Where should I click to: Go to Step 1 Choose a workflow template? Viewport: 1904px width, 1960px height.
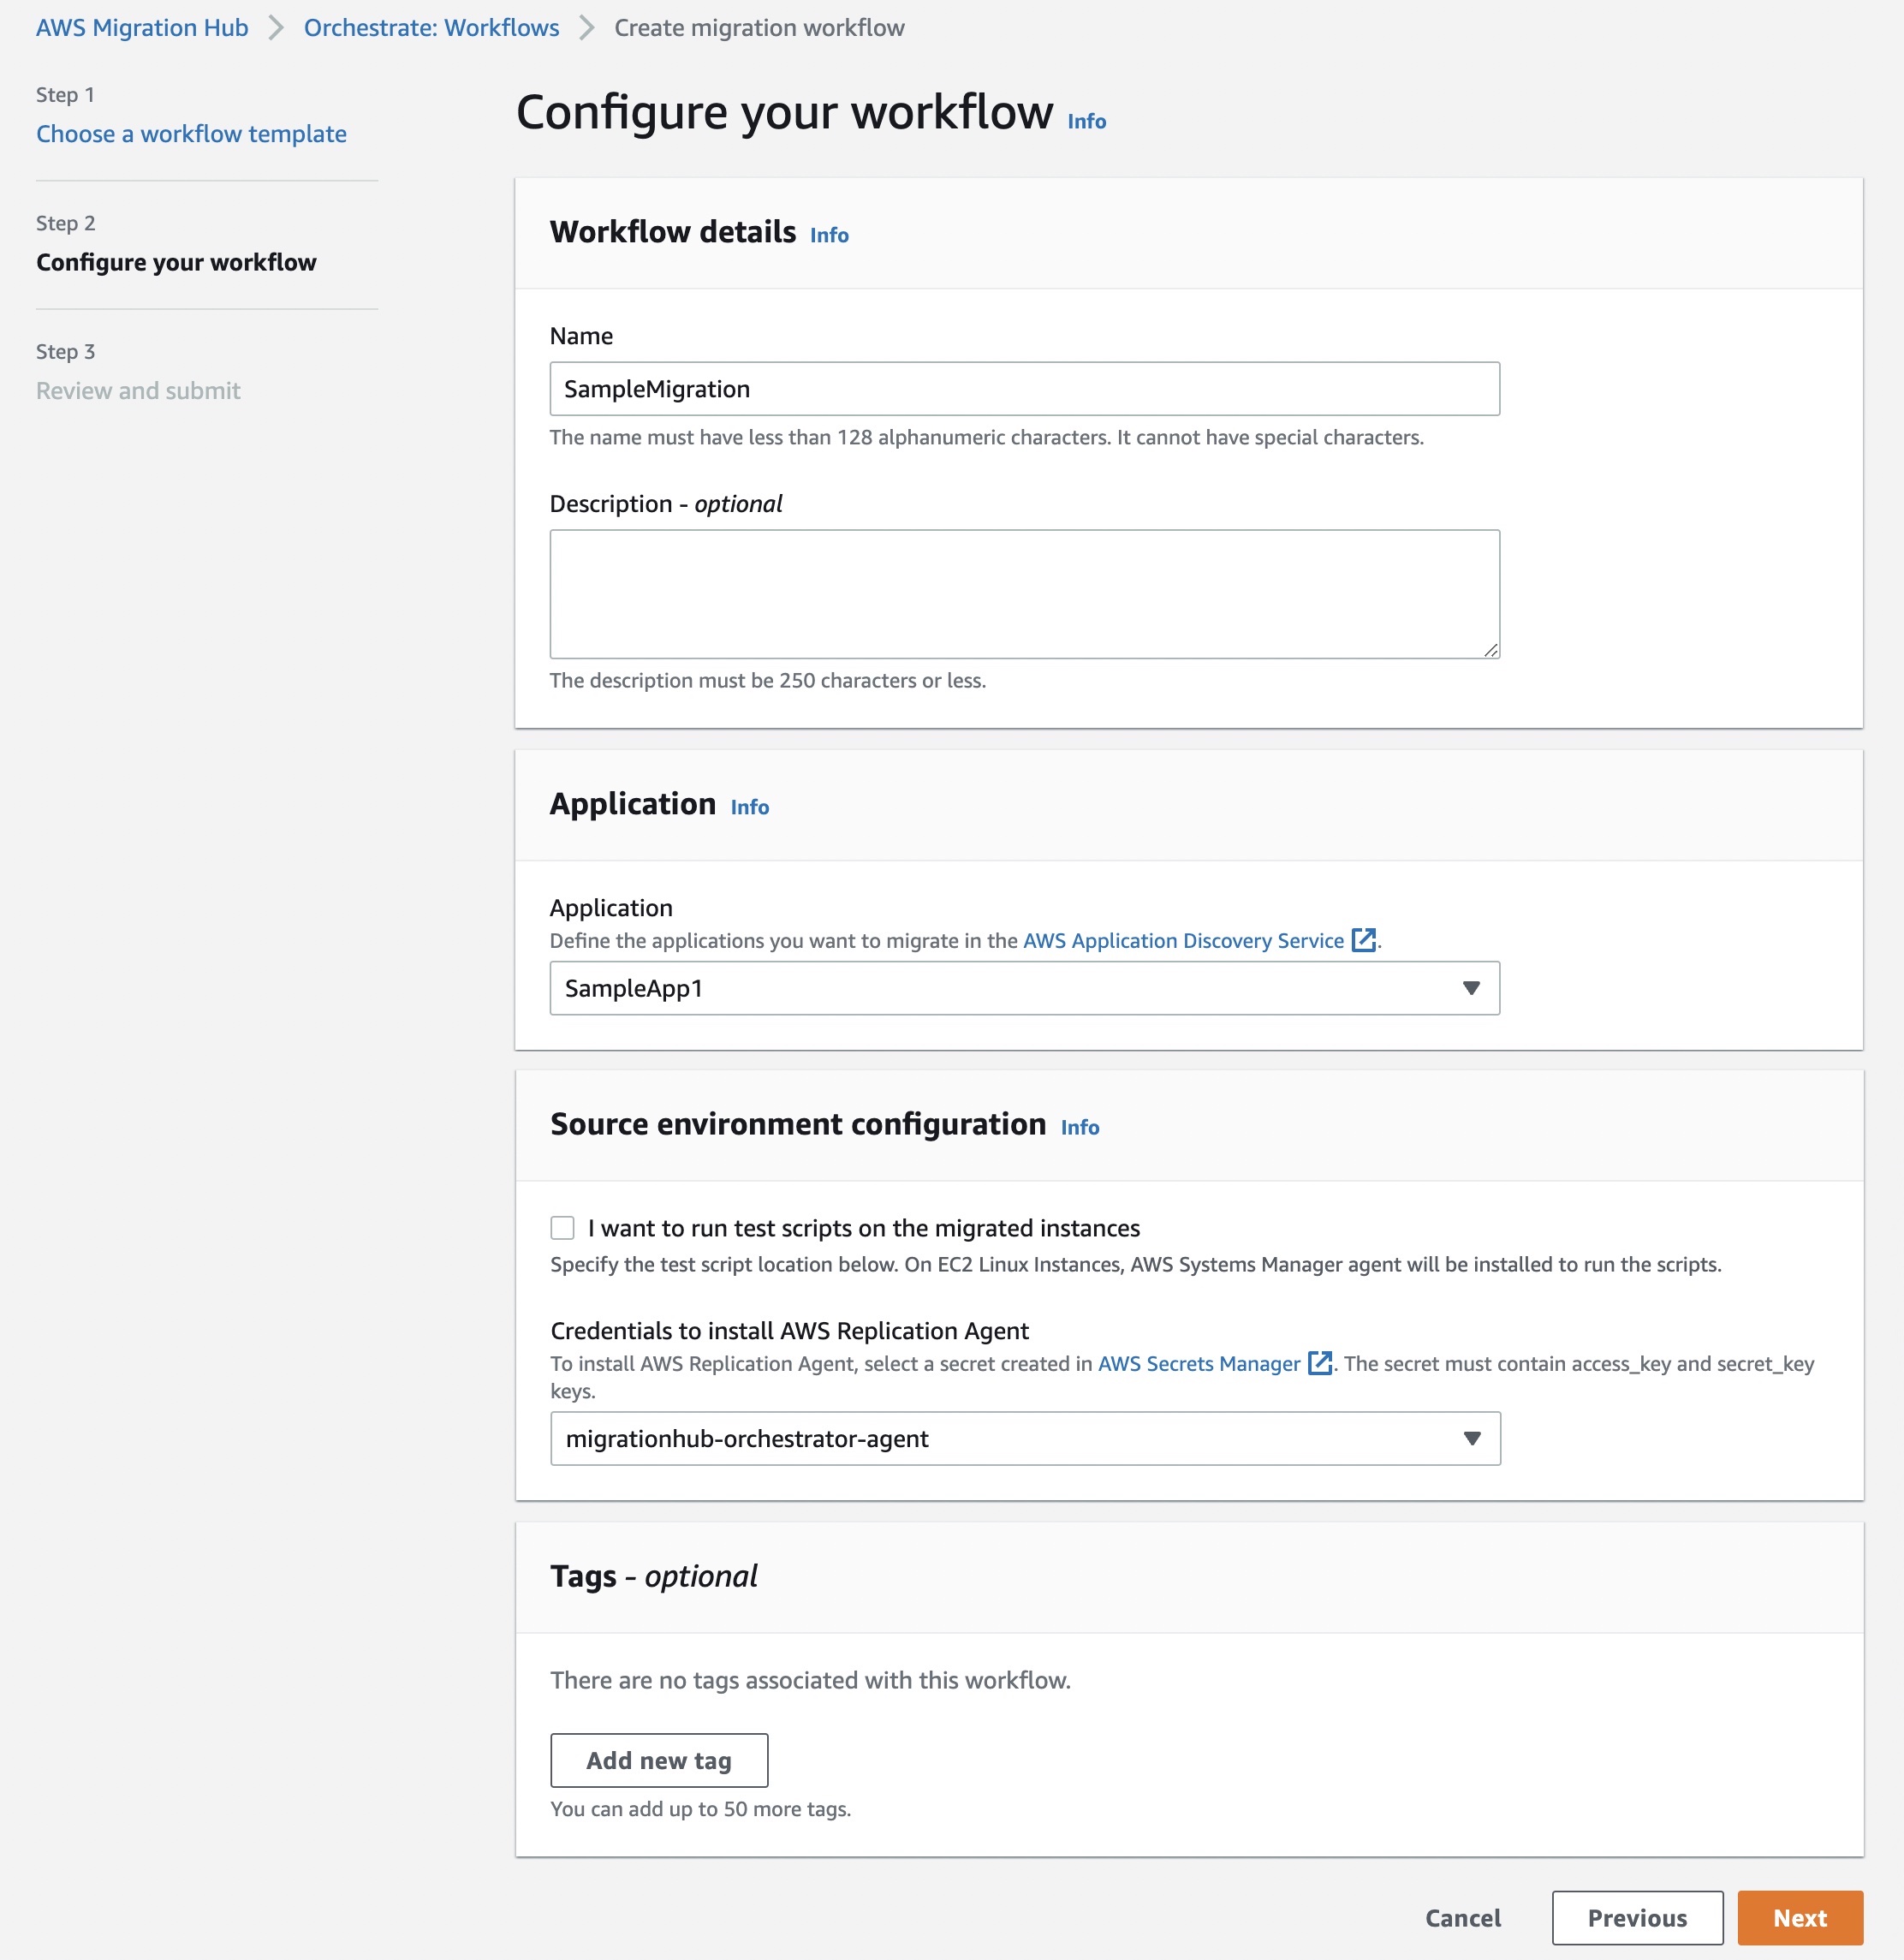click(x=191, y=134)
